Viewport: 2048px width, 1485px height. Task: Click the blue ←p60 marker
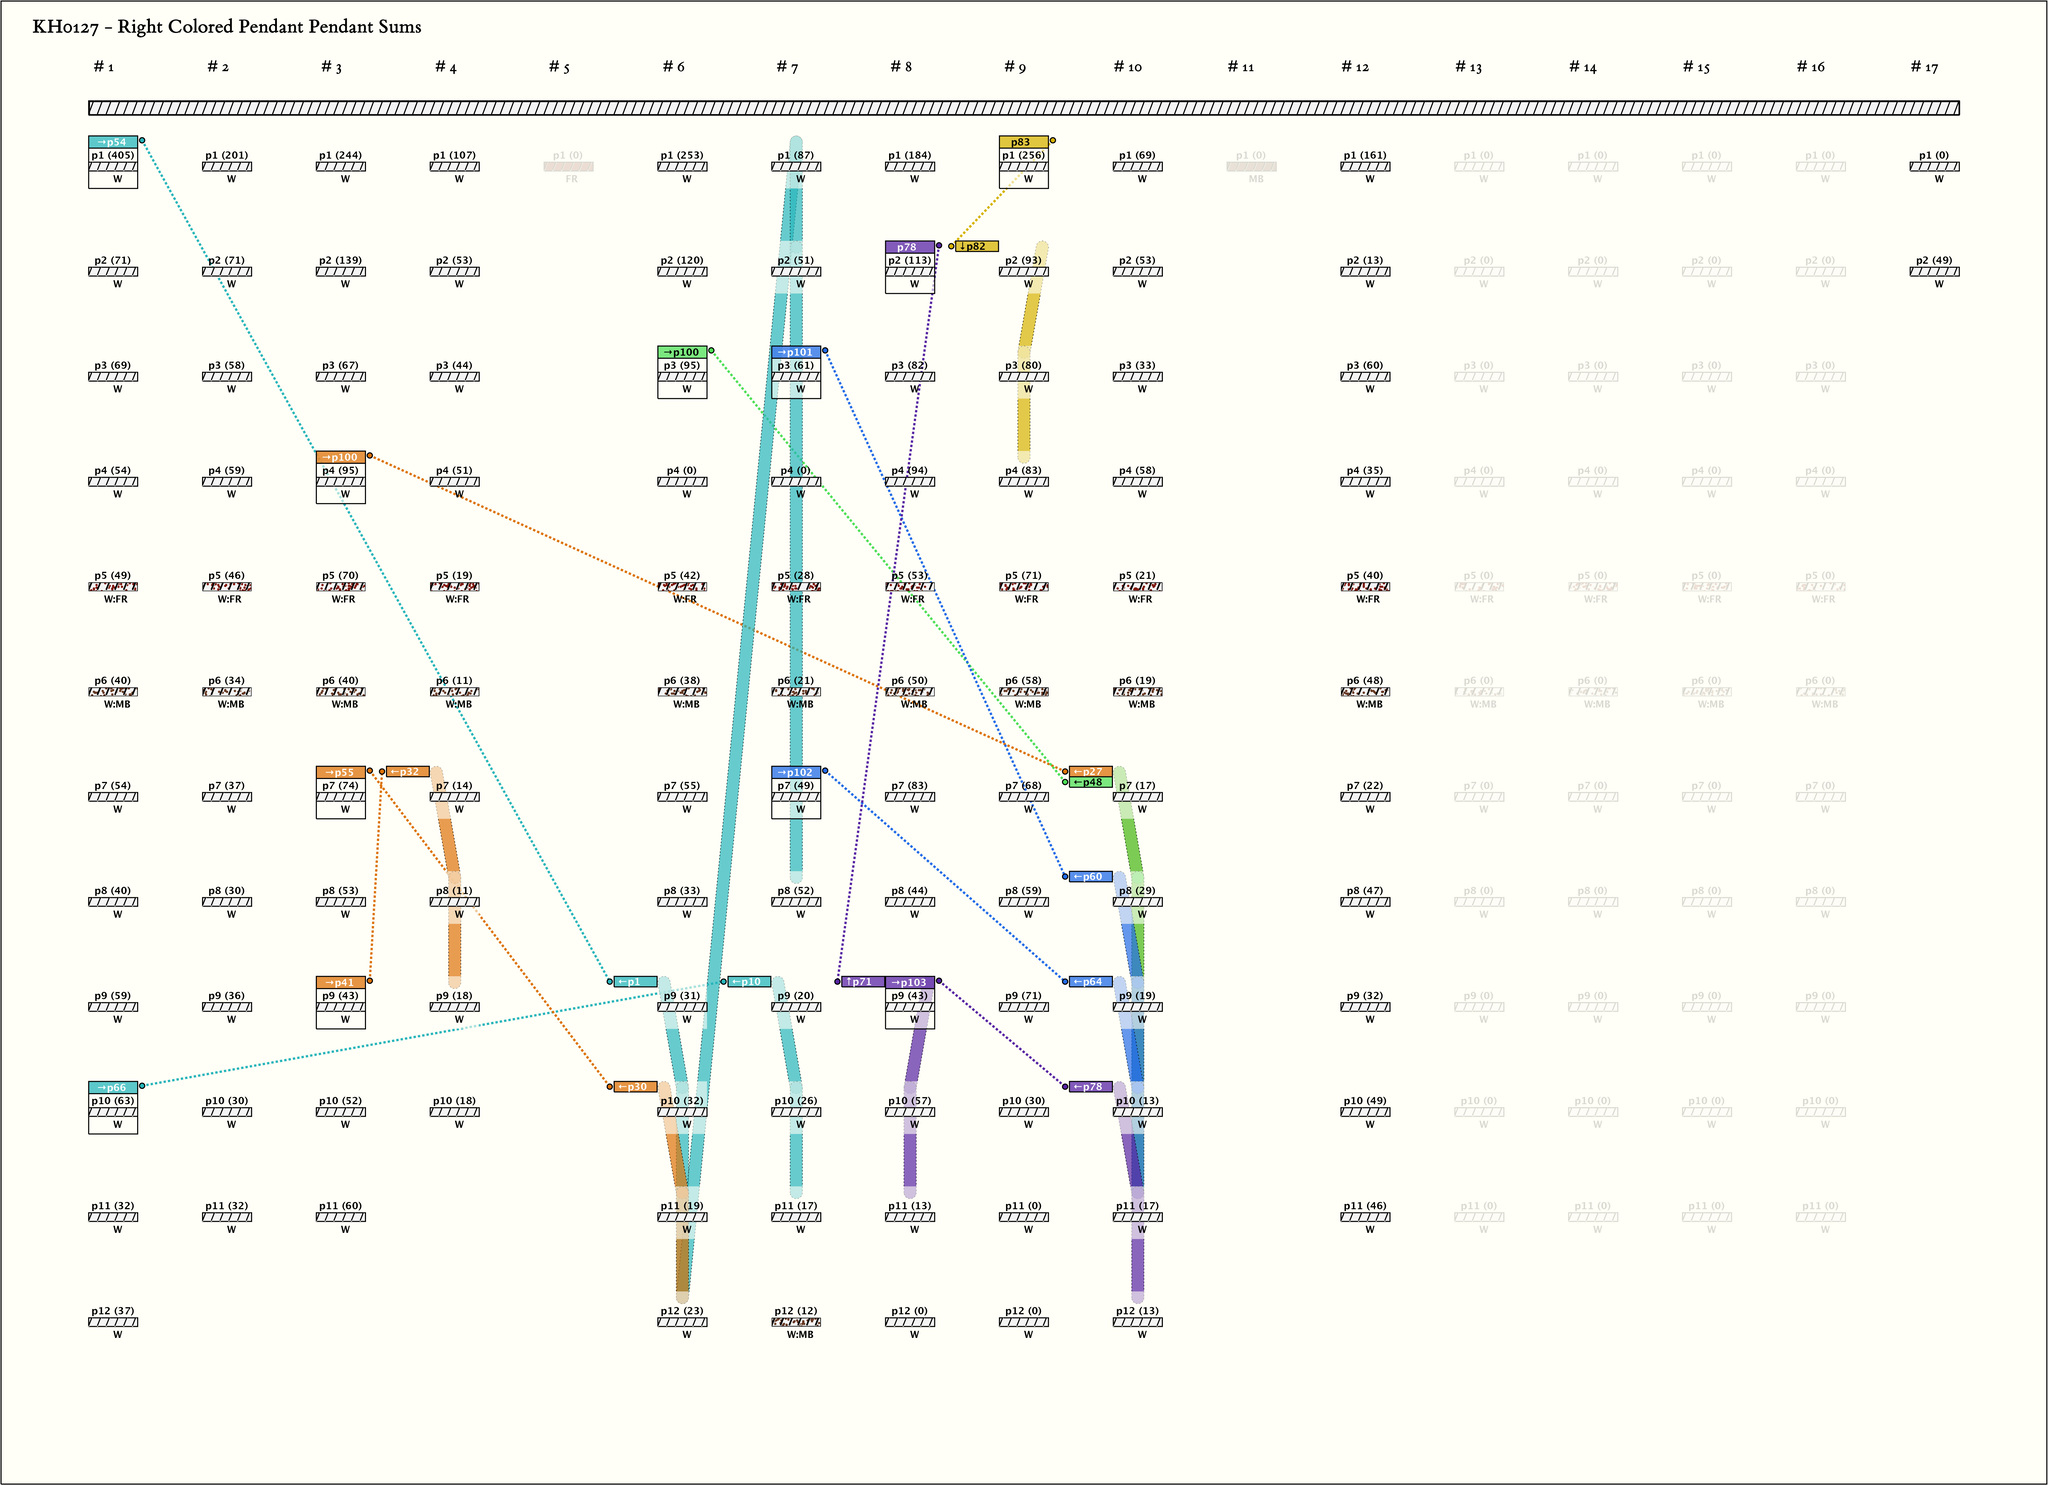tap(1090, 877)
